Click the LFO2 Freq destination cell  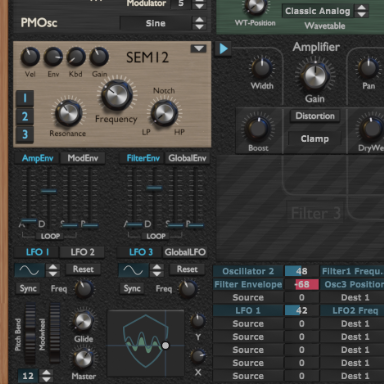pyautogui.click(x=355, y=311)
